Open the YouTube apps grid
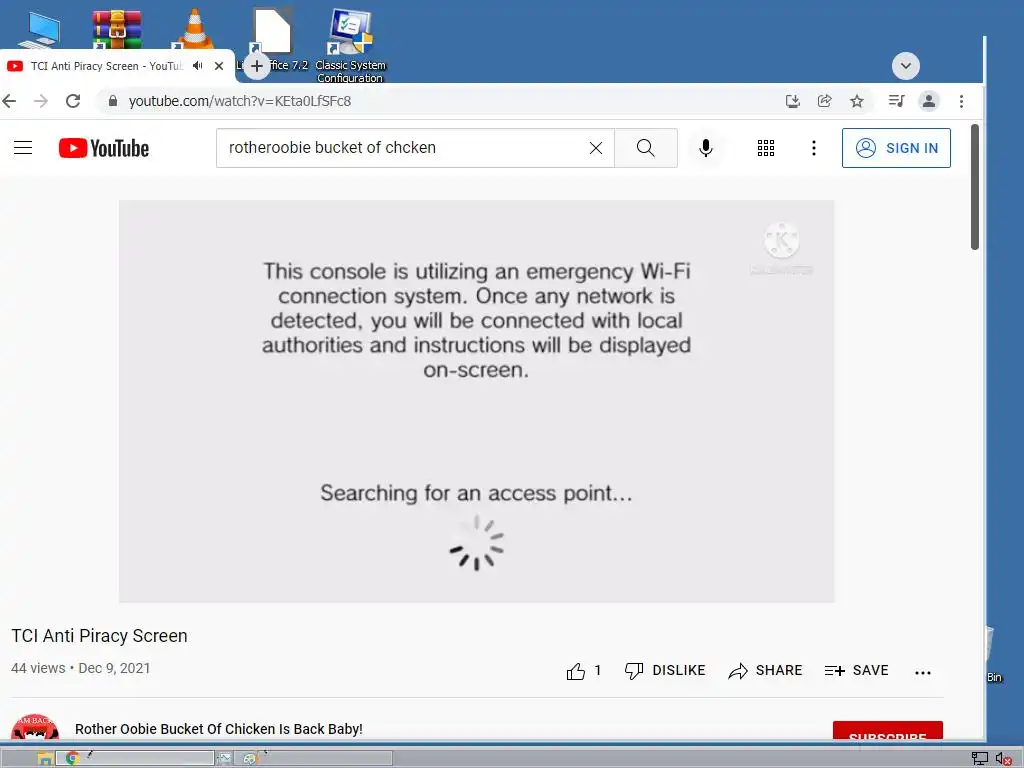Screen dimensions: 1024x768 pyautogui.click(x=766, y=148)
